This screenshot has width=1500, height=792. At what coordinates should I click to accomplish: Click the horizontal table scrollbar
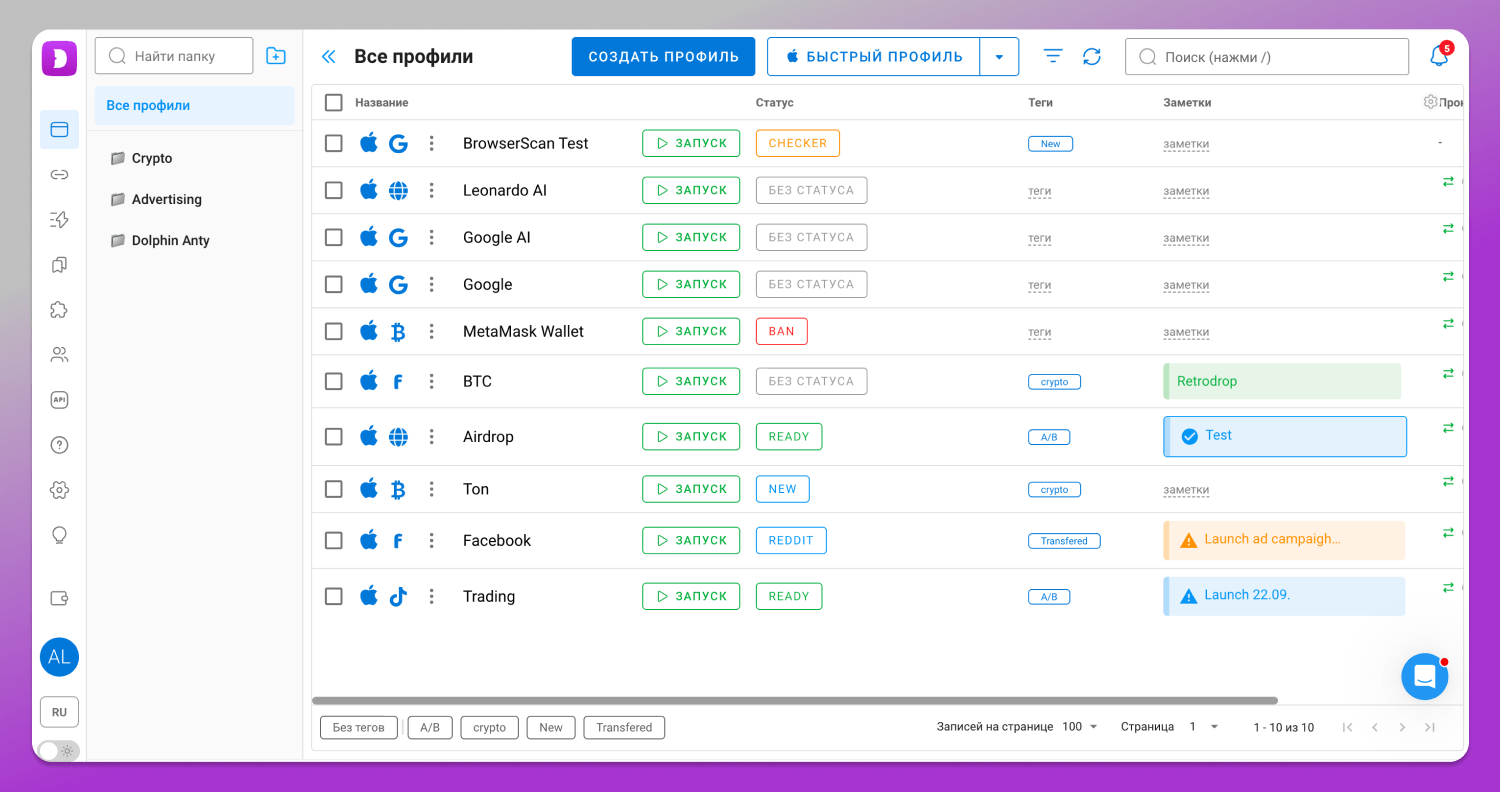click(x=795, y=700)
